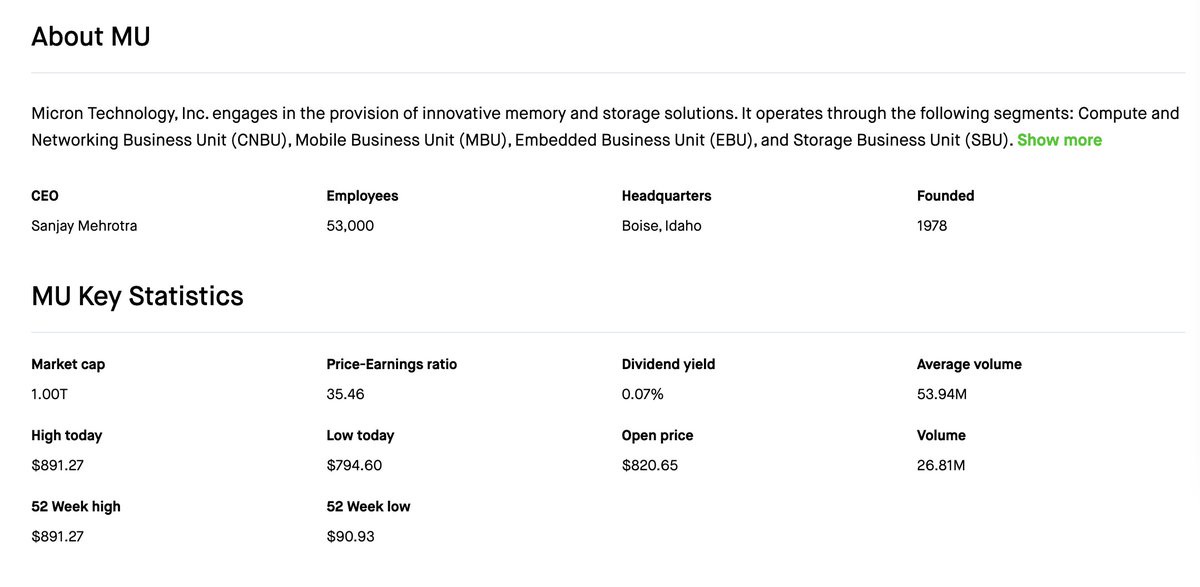
Task: Select CEO name Sanjay Mehrotra
Action: coord(84,226)
